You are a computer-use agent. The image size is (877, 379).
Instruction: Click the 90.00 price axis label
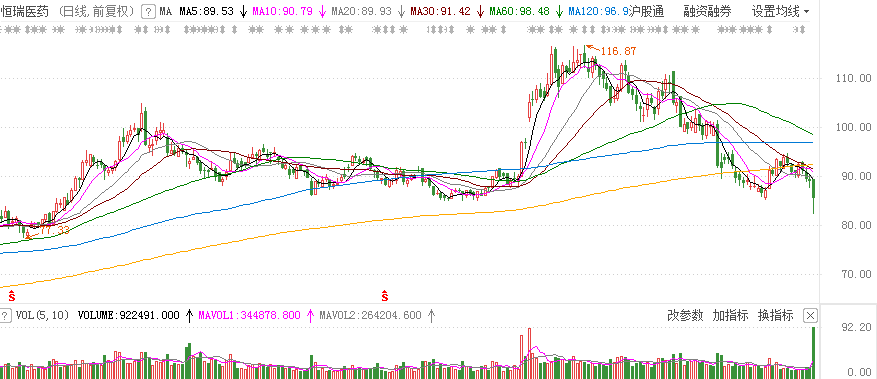coord(857,176)
